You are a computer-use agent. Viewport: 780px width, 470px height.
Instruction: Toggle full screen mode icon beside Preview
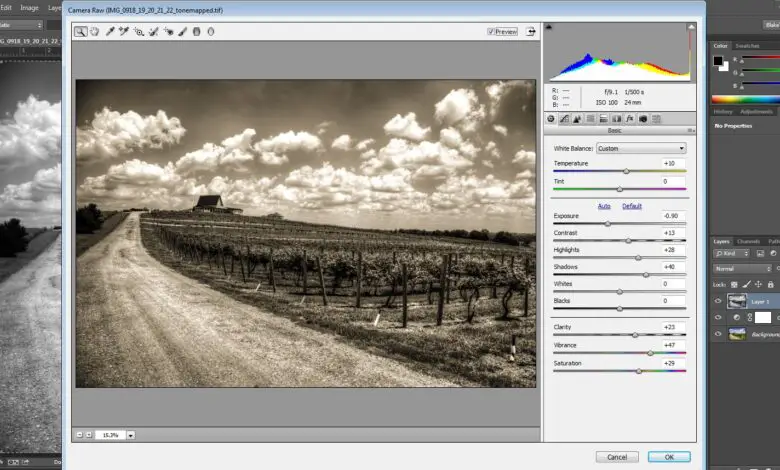tap(531, 32)
